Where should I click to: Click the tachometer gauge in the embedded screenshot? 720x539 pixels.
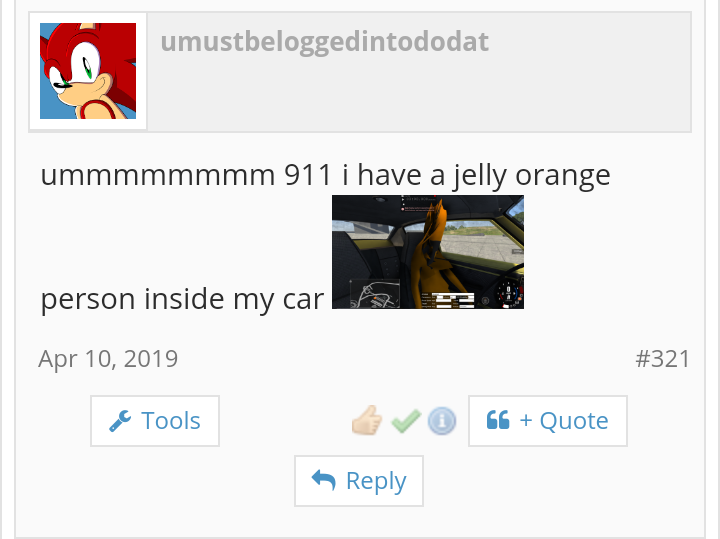tap(508, 292)
